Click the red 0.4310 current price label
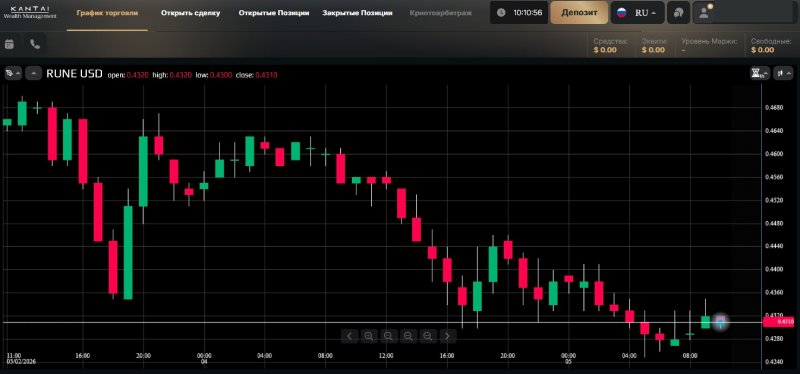Image resolution: width=800 pixels, height=374 pixels. [779, 322]
